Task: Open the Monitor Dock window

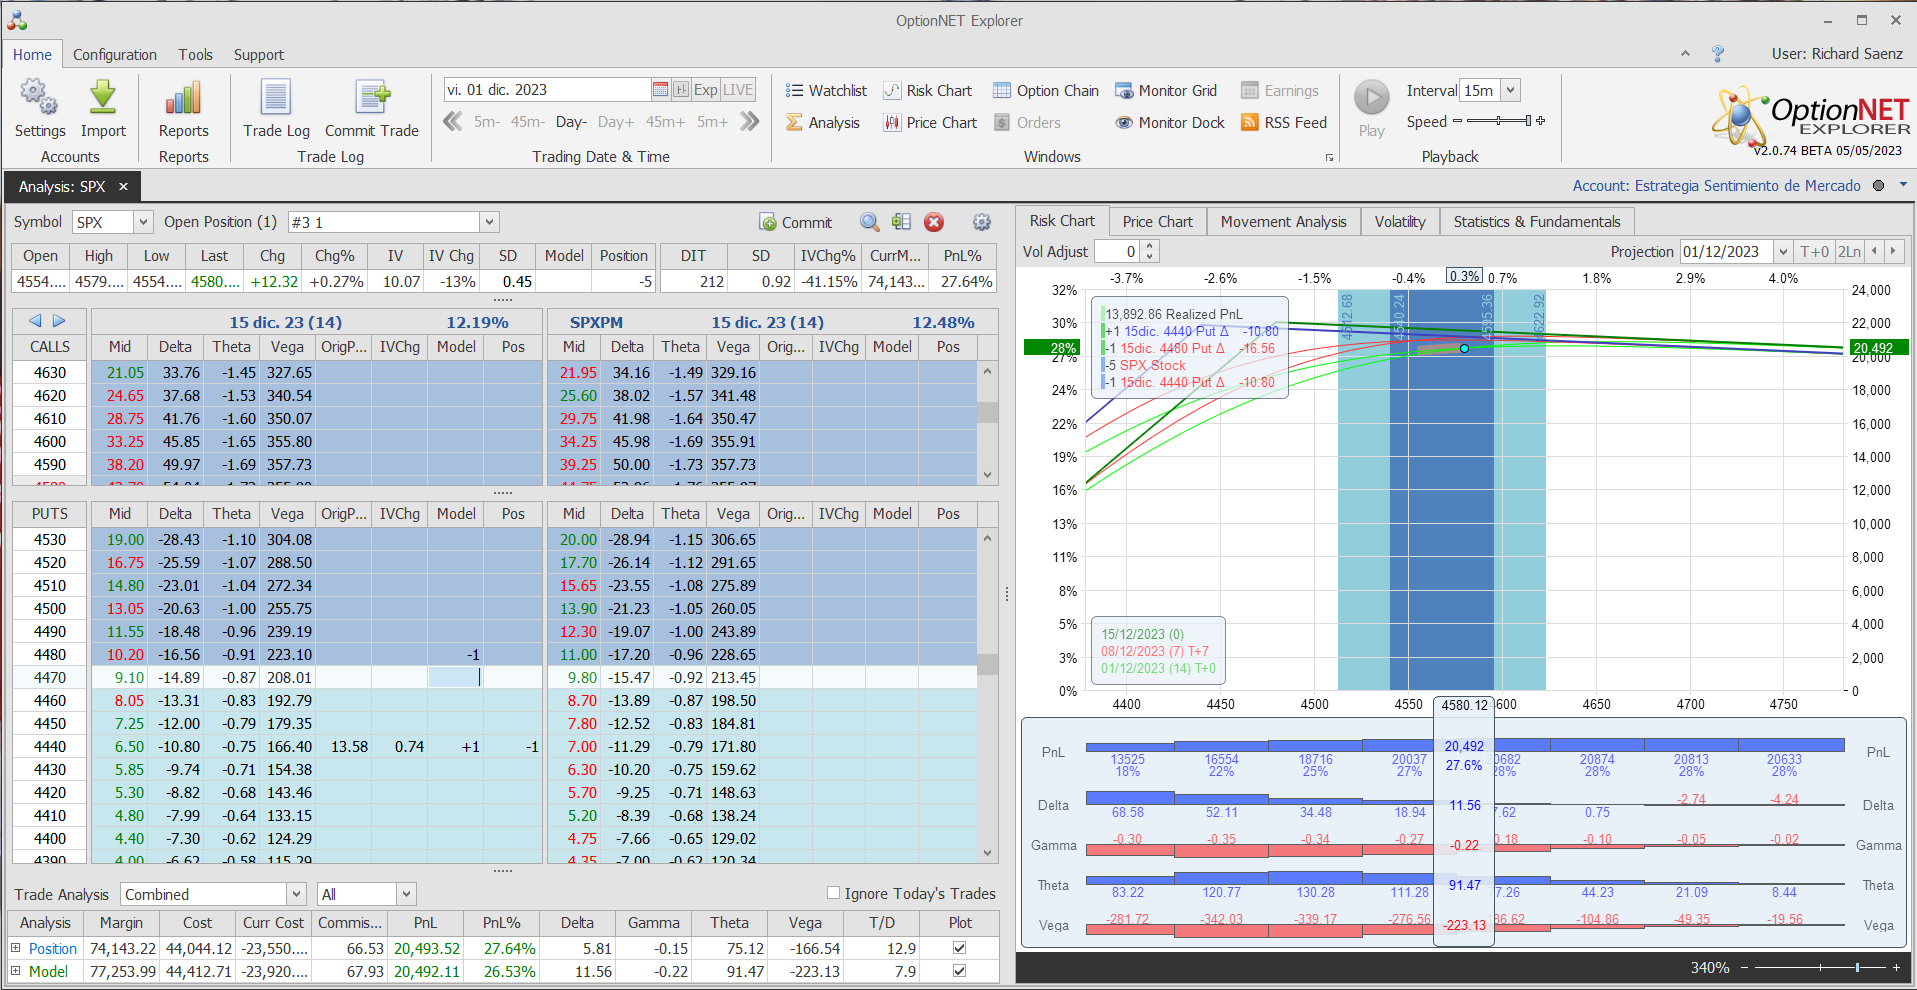Action: pos(1170,123)
